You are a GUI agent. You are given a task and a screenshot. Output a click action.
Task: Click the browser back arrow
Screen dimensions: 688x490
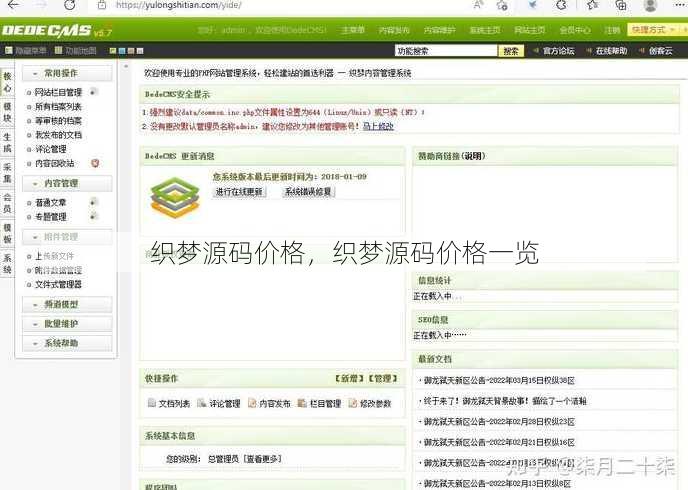pyautogui.click(x=13, y=5)
